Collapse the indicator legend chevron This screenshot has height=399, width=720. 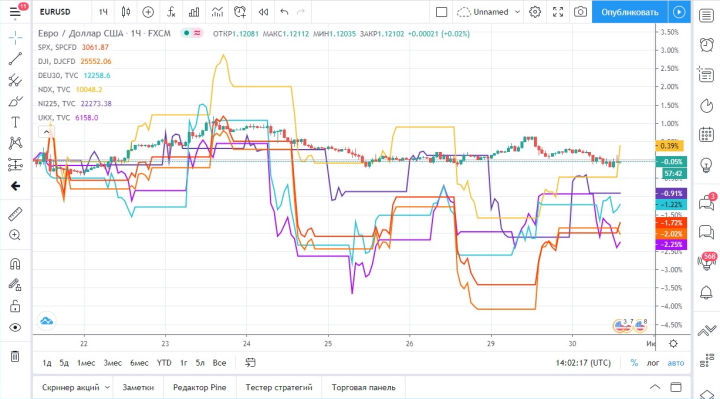[46, 132]
